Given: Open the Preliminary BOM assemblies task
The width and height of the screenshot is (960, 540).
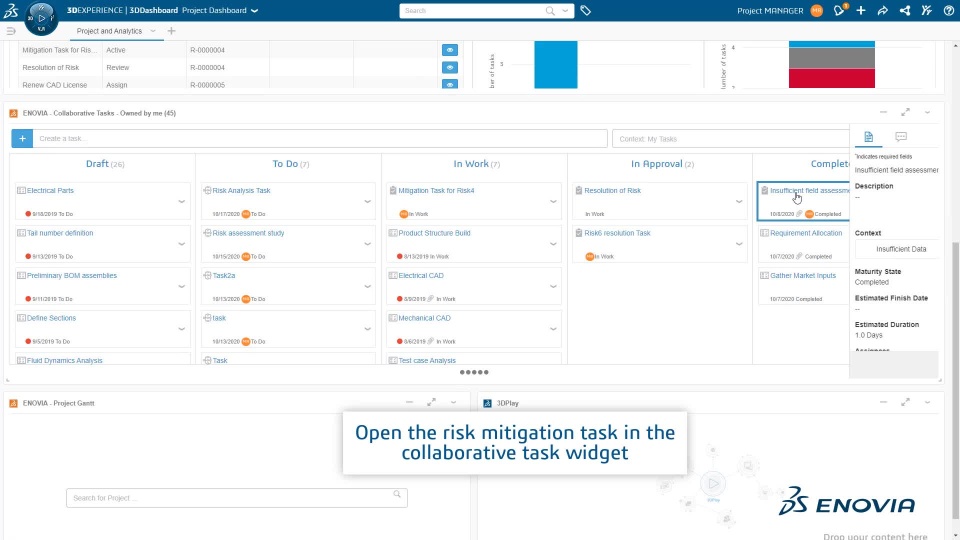Looking at the screenshot, I should click(72, 276).
